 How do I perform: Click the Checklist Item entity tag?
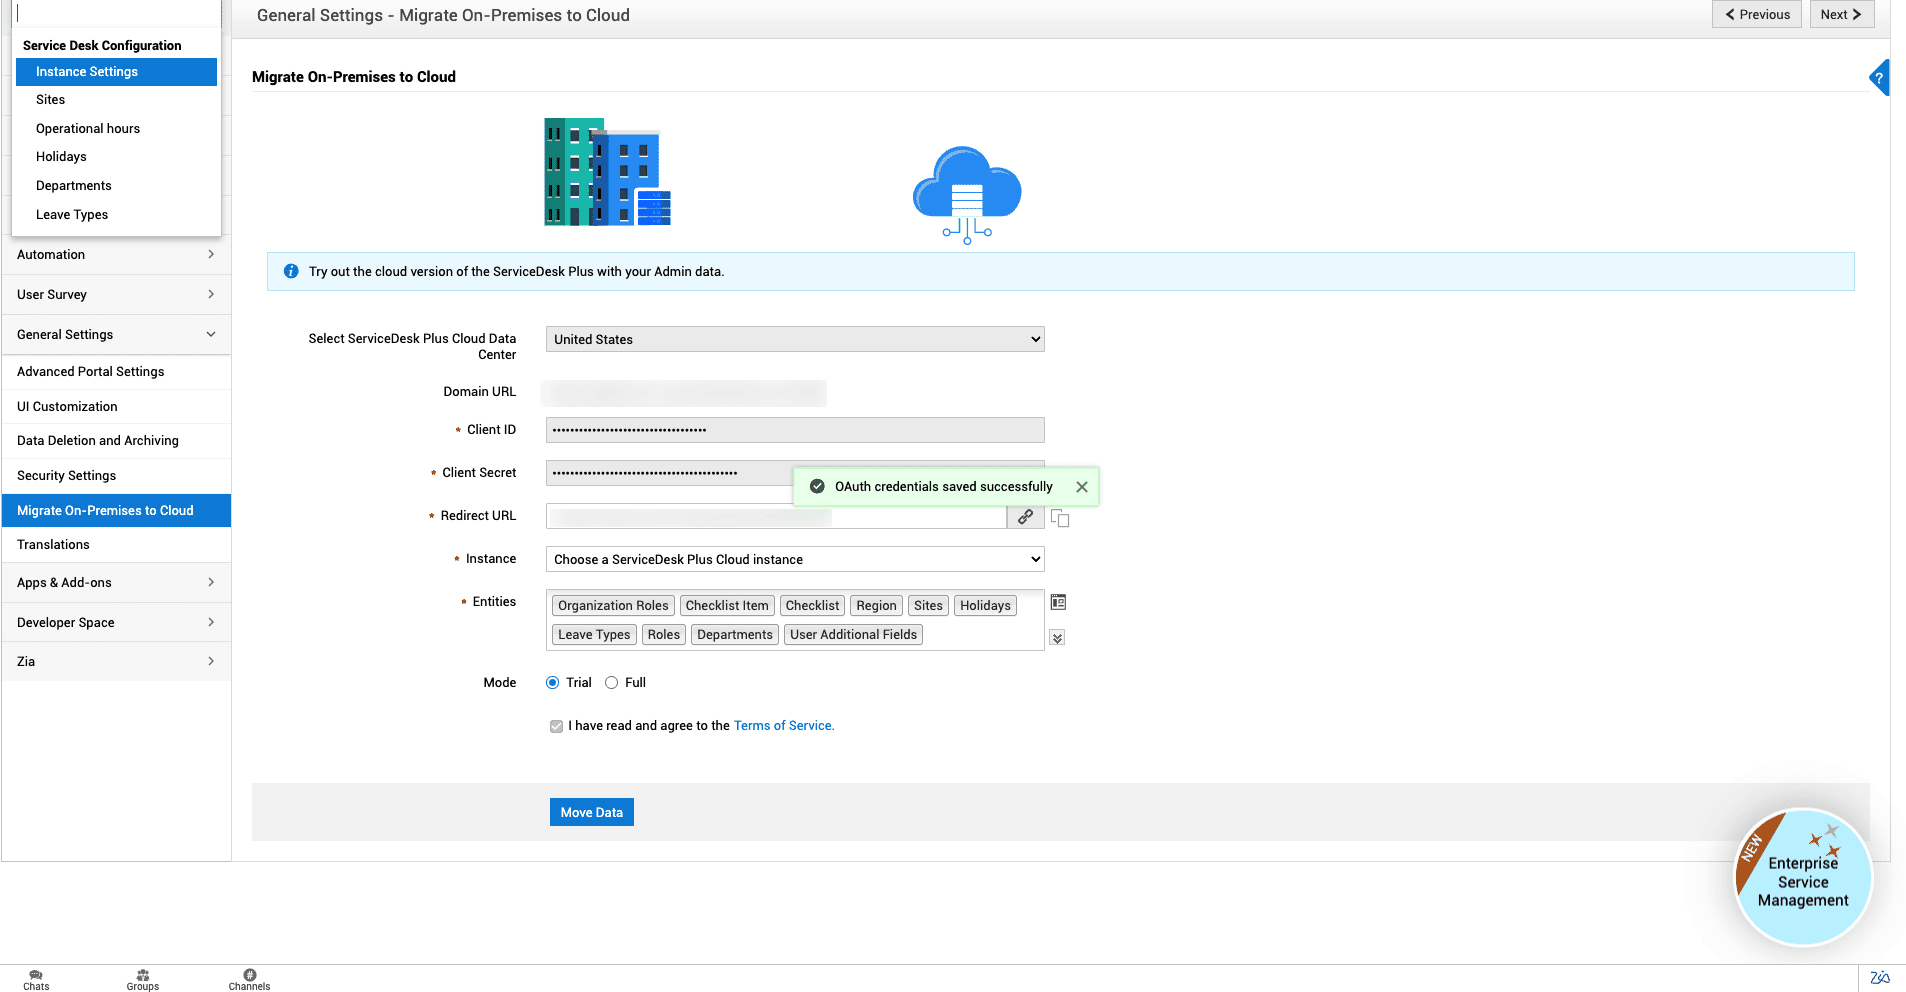(x=727, y=606)
